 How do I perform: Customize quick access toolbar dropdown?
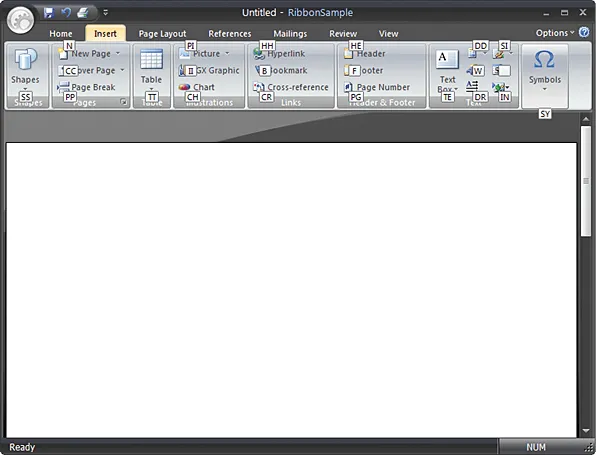pyautogui.click(x=106, y=13)
